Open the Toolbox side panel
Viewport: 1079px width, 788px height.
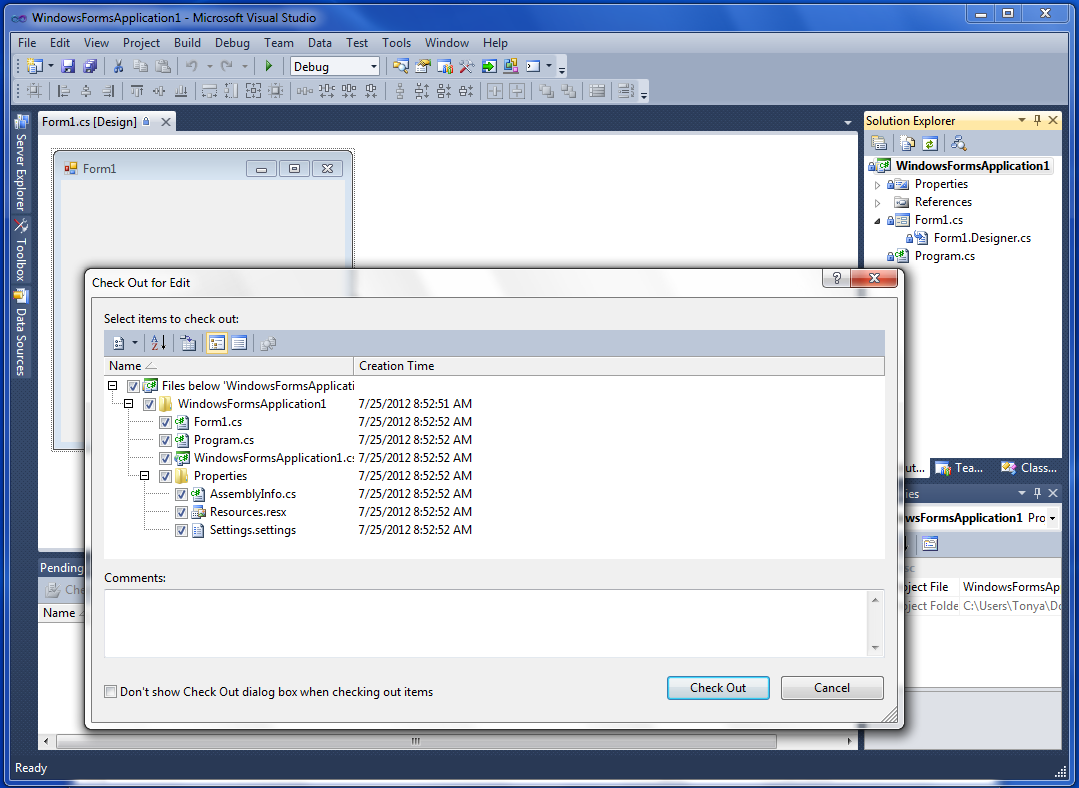click(21, 248)
